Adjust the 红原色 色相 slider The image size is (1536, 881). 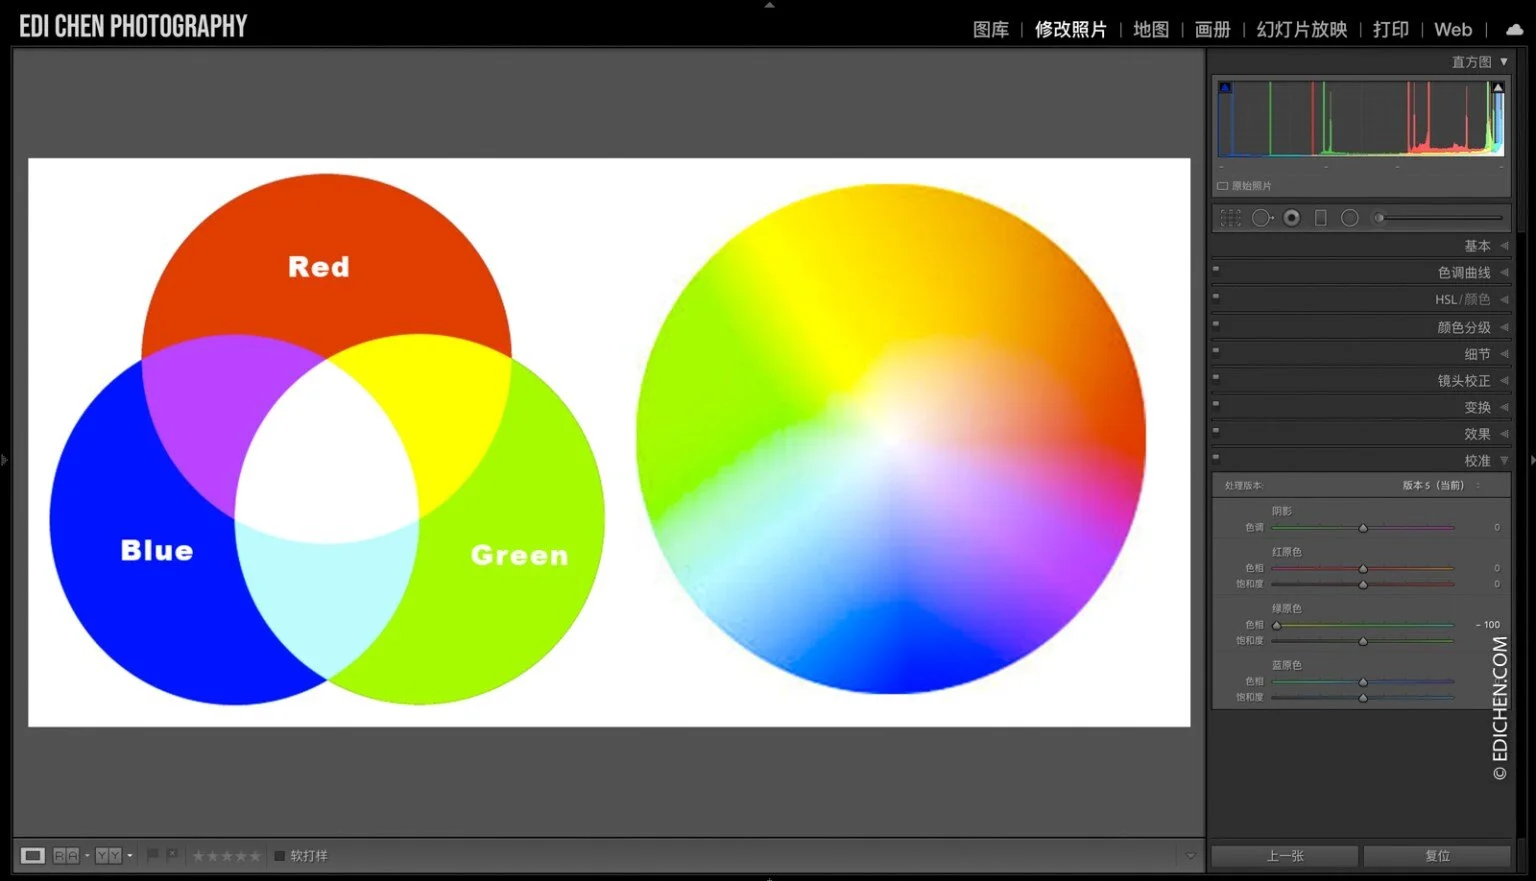(x=1363, y=568)
